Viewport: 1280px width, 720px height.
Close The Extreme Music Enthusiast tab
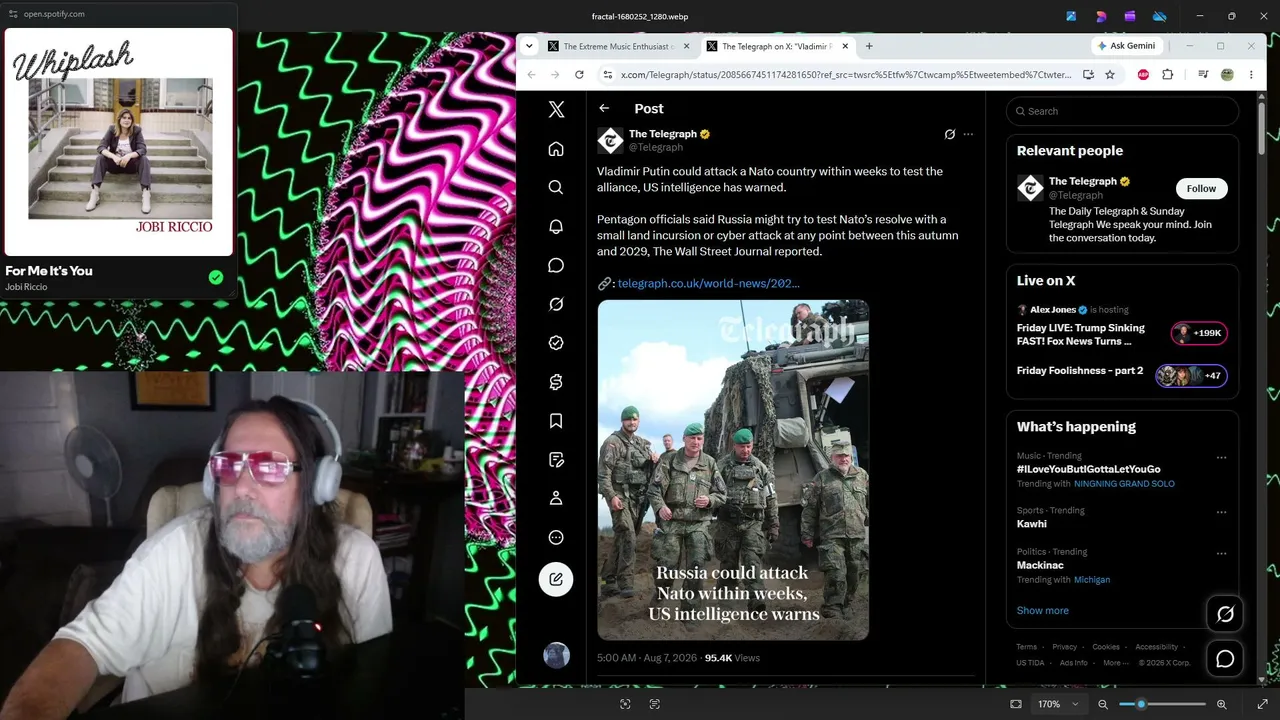click(x=686, y=46)
